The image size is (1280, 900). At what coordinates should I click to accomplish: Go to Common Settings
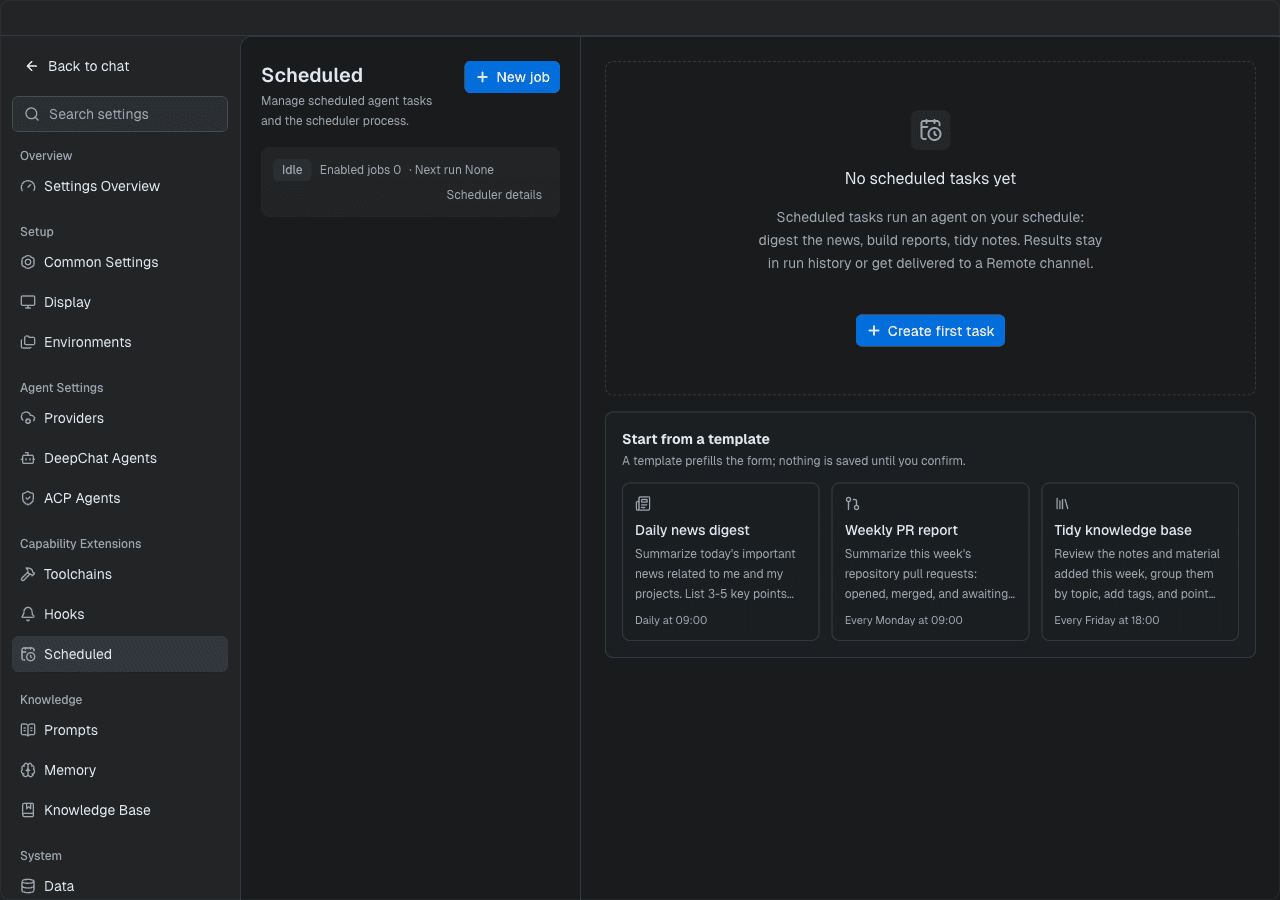[x=120, y=262]
